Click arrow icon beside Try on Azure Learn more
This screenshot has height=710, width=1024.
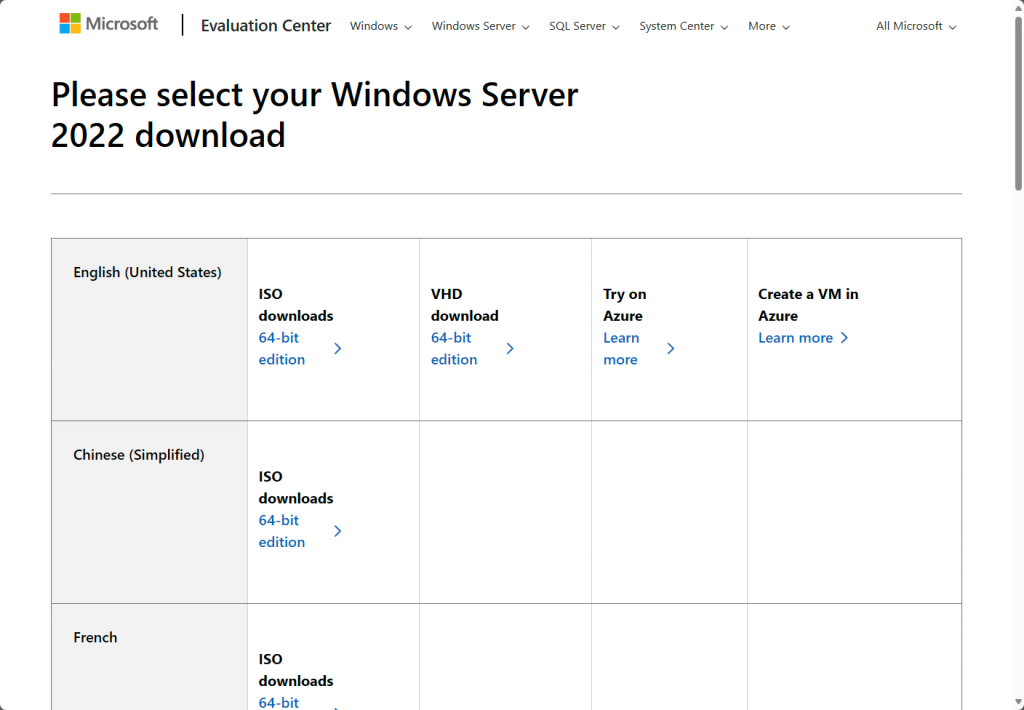coord(671,349)
